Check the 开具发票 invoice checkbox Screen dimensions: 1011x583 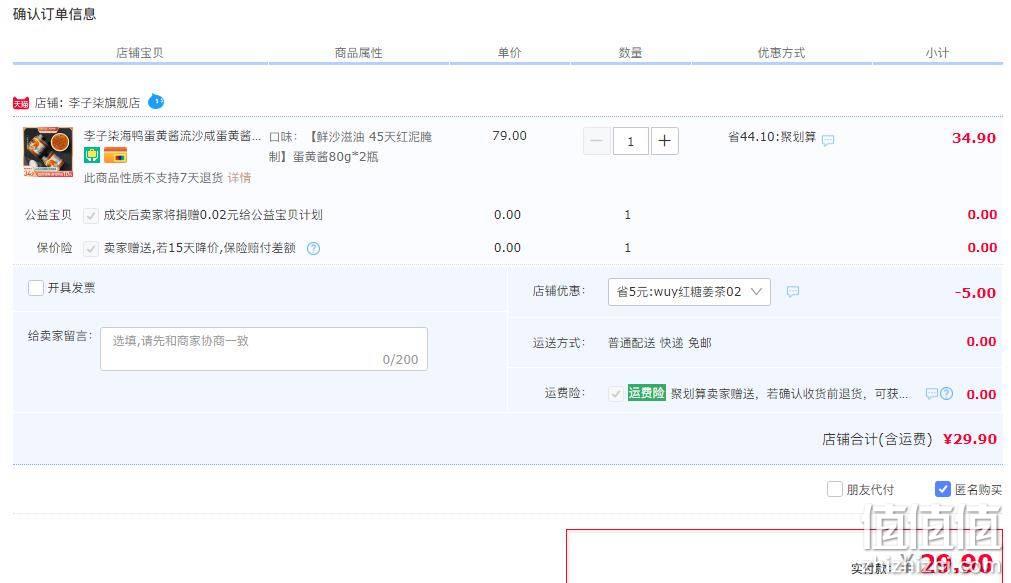pos(36,288)
